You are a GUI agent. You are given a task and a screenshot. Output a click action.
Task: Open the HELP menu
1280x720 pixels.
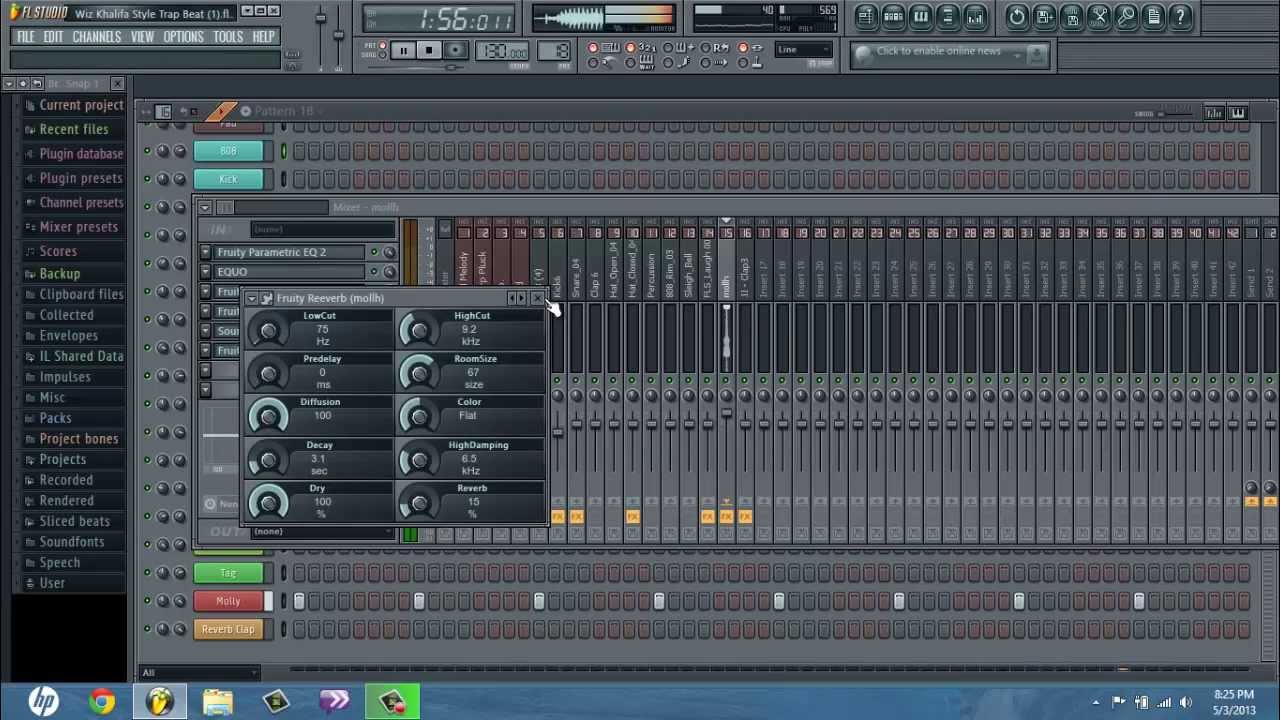pyautogui.click(x=263, y=37)
